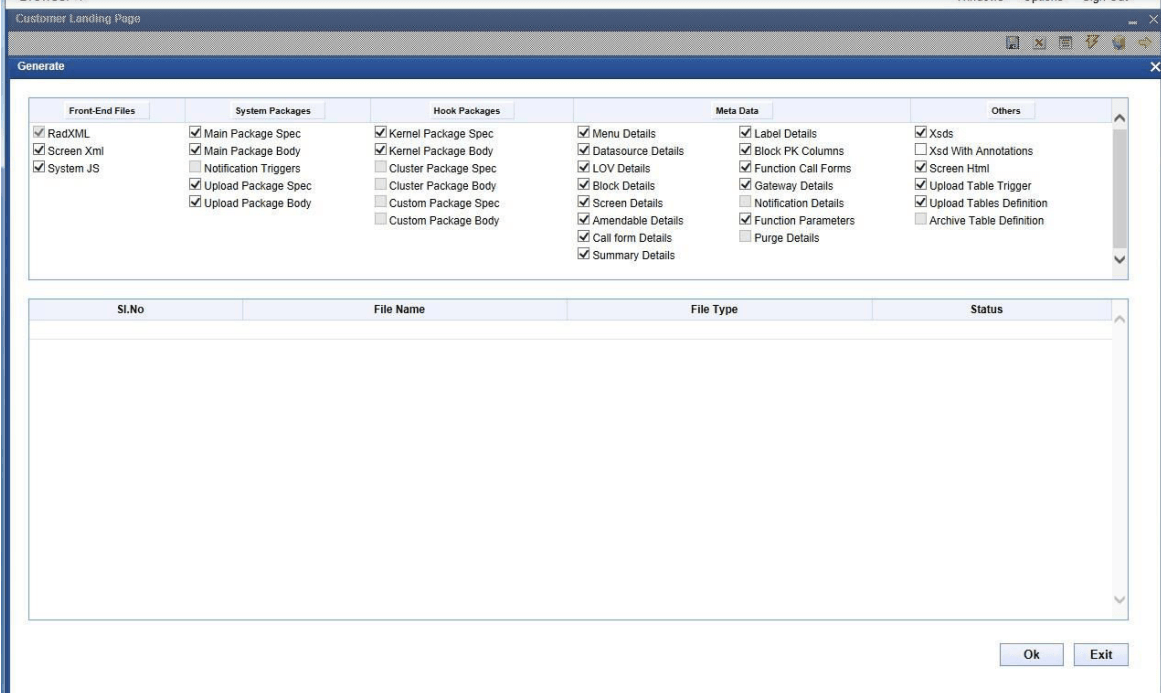Click the Meta Data header

pos(737,110)
